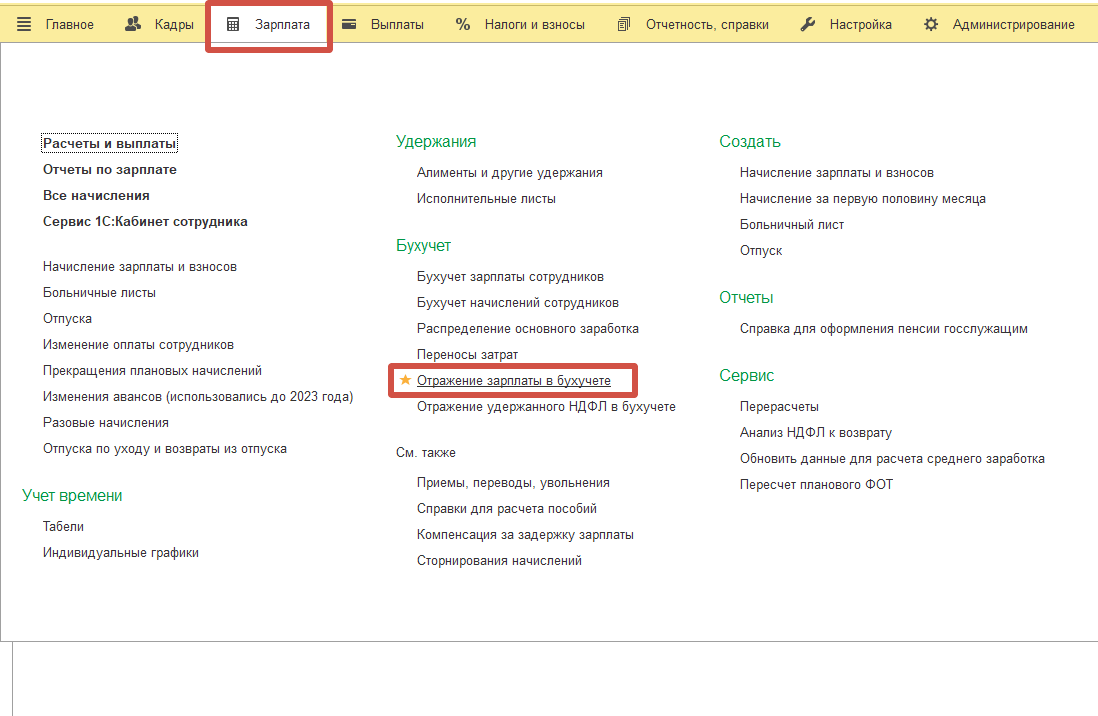The height and width of the screenshot is (716, 1098).
Task: Open Перерасчеты under Сервис
Action: click(x=779, y=406)
